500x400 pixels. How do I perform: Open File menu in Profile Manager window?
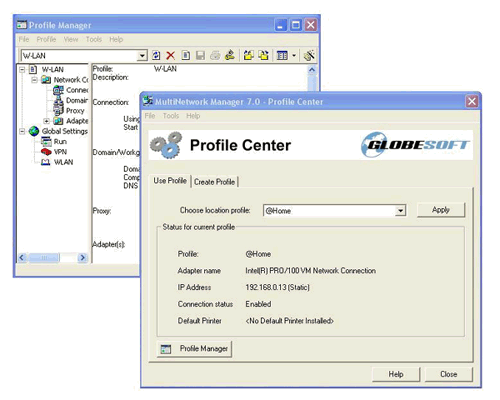pos(24,39)
